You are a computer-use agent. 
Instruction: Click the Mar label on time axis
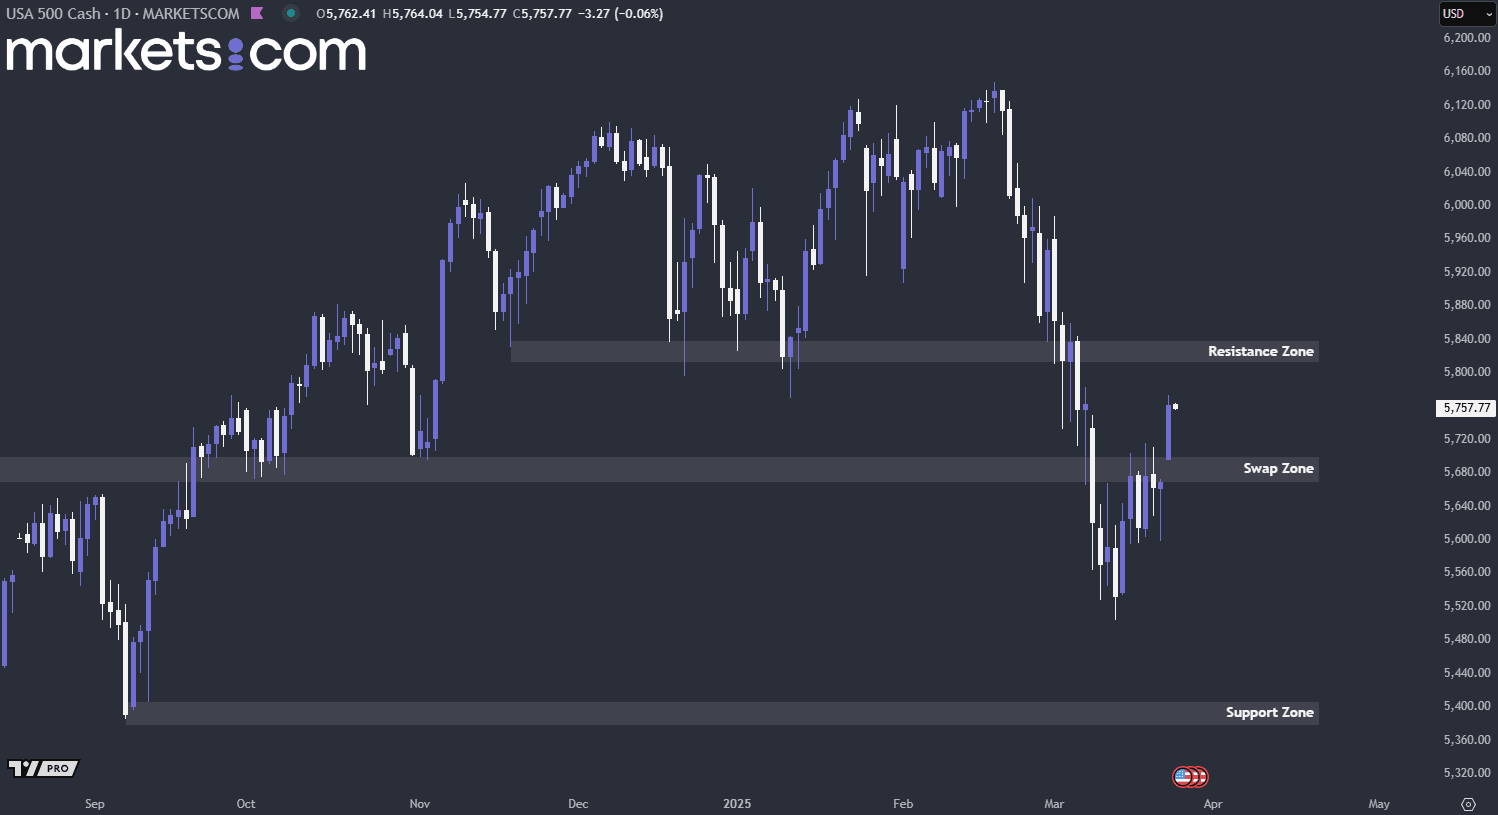coord(1054,804)
